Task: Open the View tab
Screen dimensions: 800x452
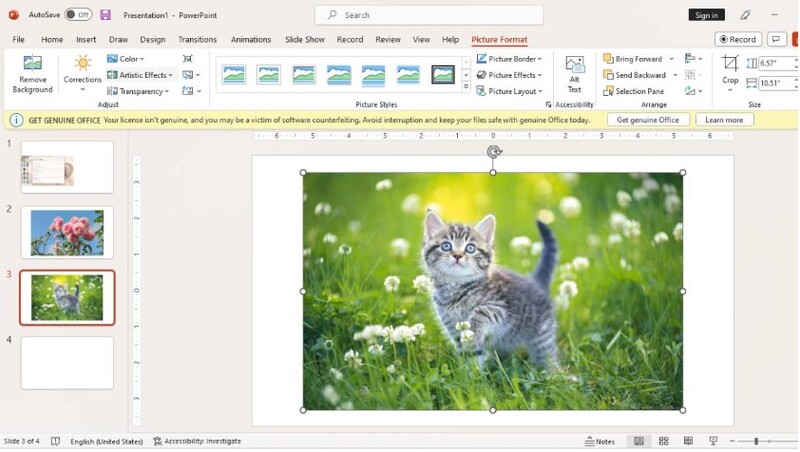Action: click(421, 39)
